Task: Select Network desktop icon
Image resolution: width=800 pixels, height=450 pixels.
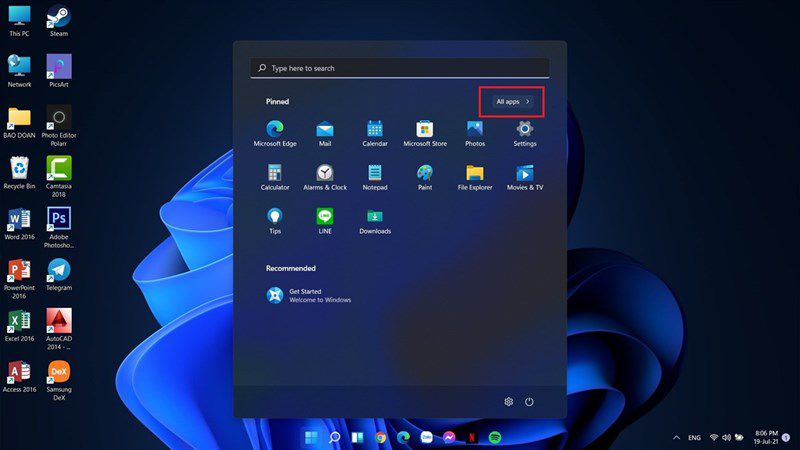Action: coord(19,71)
